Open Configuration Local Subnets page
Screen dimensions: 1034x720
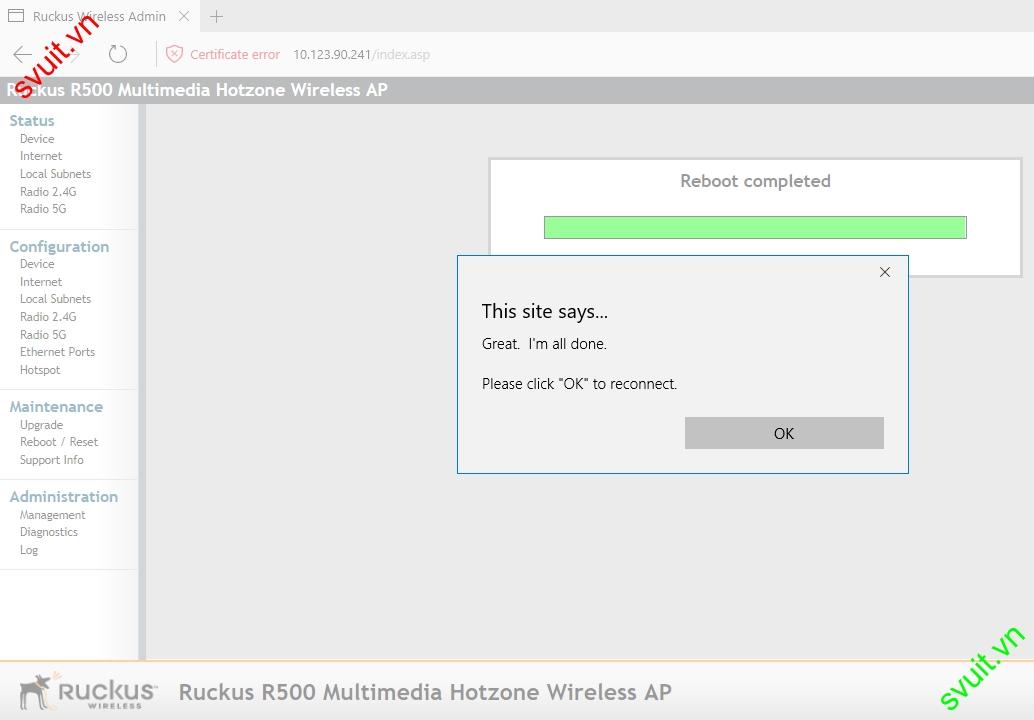click(x=55, y=299)
